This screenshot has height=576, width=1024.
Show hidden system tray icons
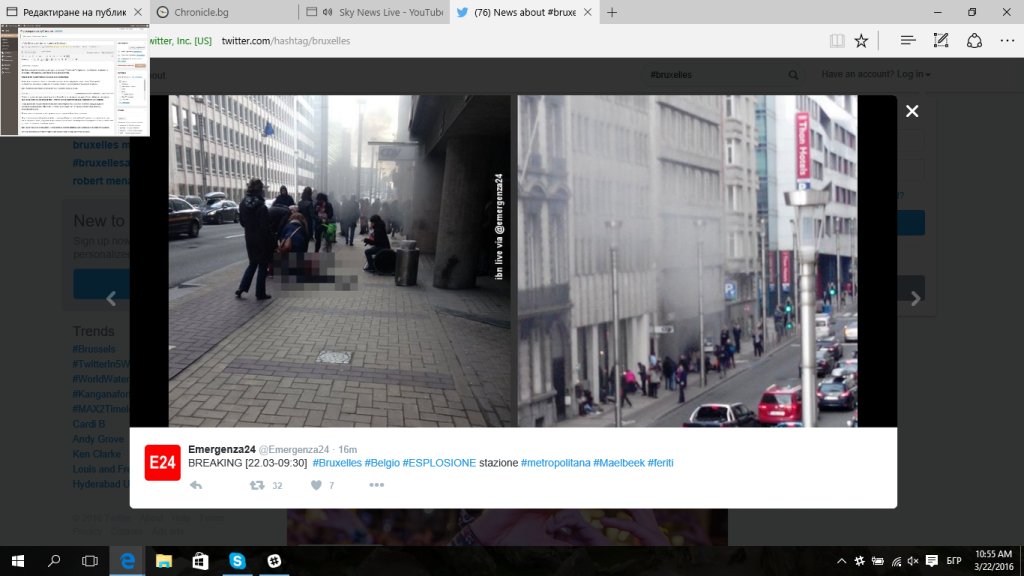tap(841, 561)
